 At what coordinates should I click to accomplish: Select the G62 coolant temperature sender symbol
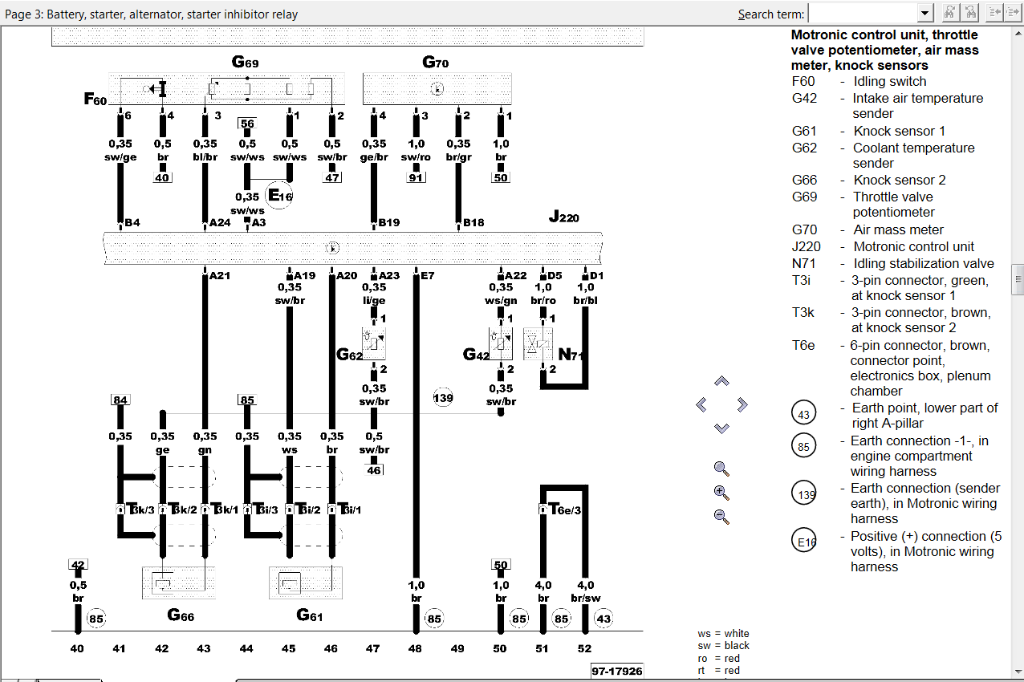(x=373, y=343)
